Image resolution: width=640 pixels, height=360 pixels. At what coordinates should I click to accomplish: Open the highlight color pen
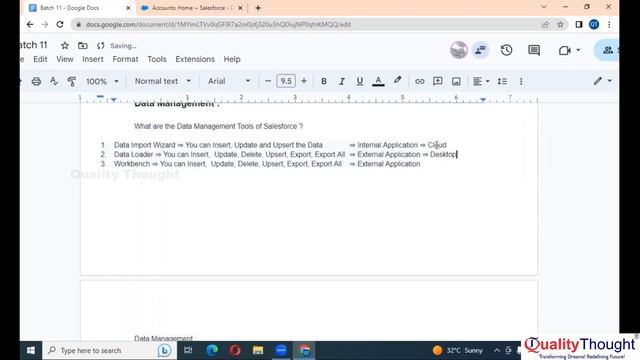397,80
